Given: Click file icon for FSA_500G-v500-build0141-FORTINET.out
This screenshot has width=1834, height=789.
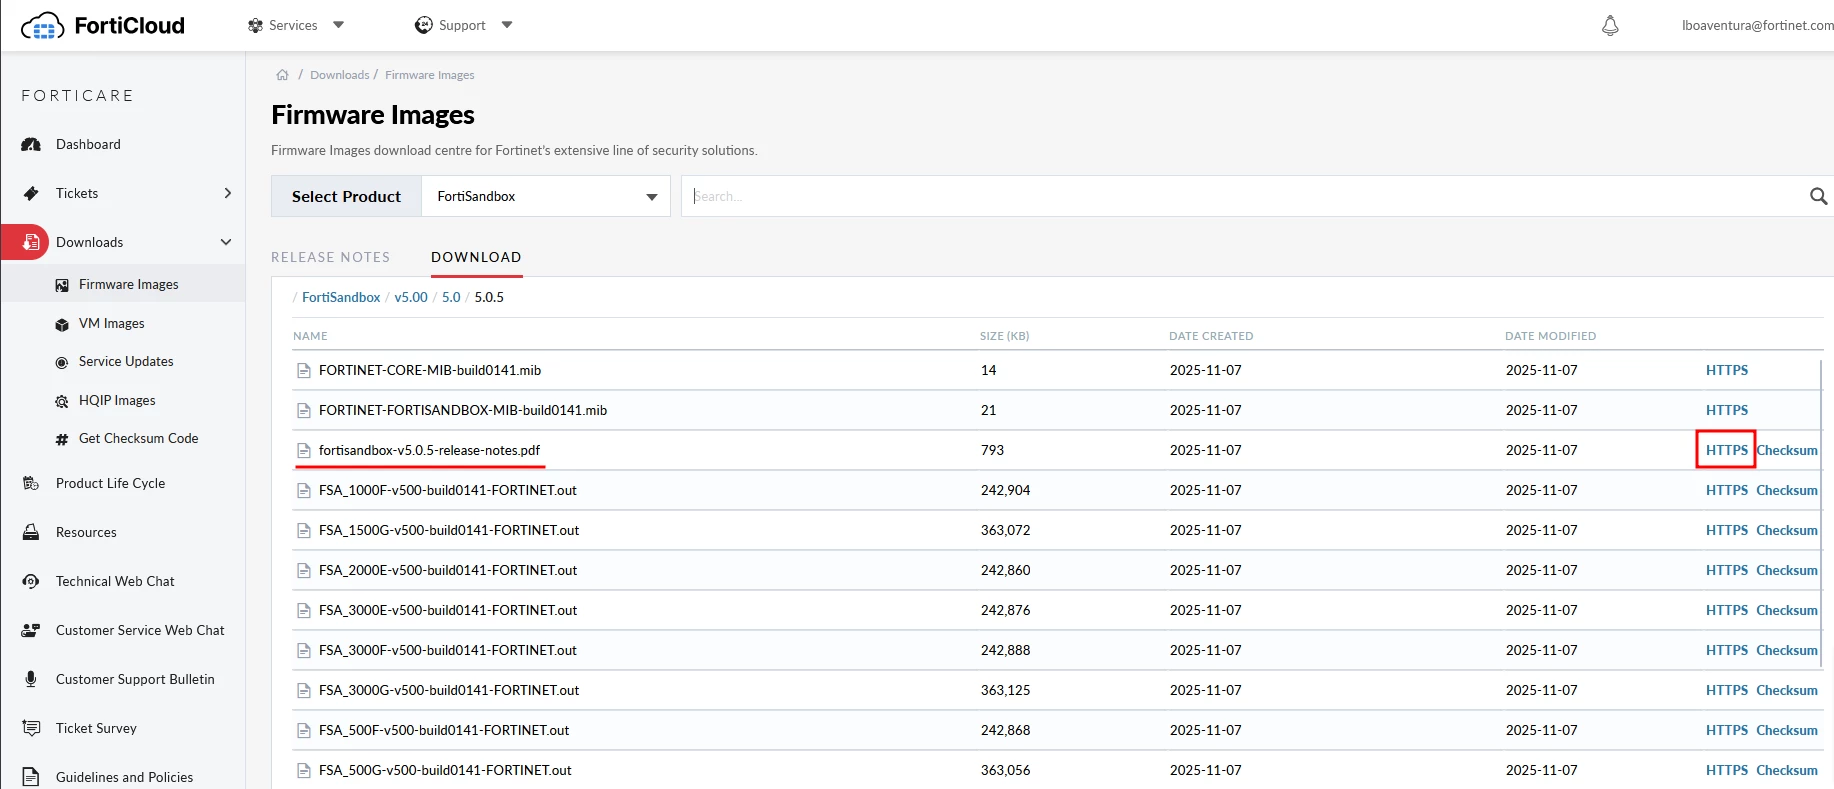Looking at the screenshot, I should coord(304,771).
